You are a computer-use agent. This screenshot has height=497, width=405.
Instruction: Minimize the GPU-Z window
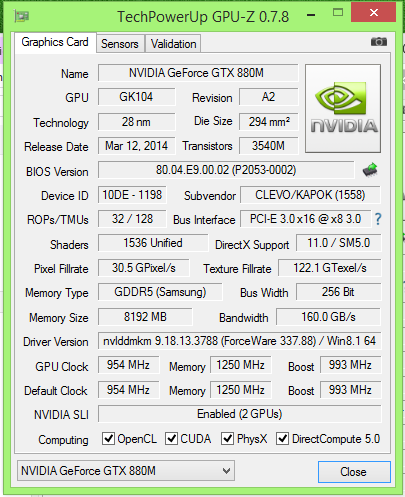311,15
